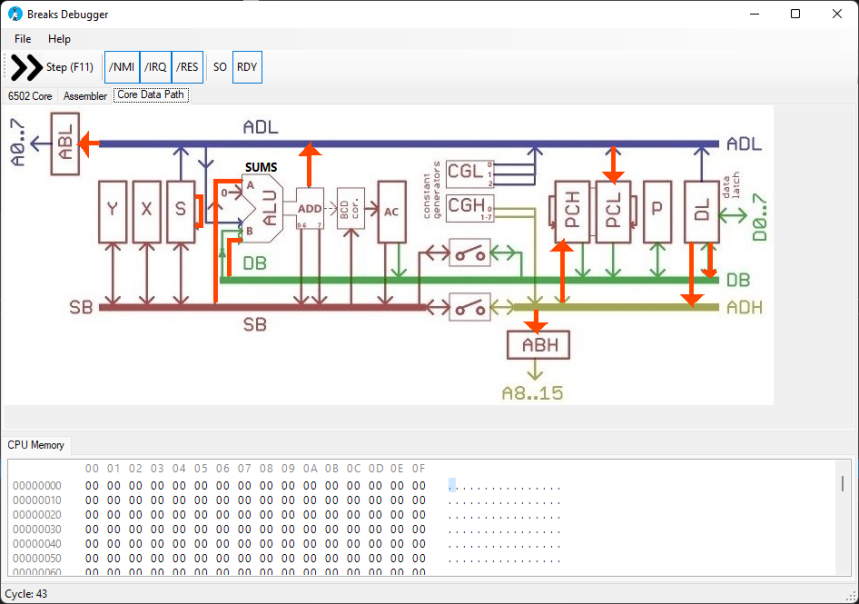The height and width of the screenshot is (604, 859).
Task: Click first byte at address 00000000
Action: click(92, 486)
